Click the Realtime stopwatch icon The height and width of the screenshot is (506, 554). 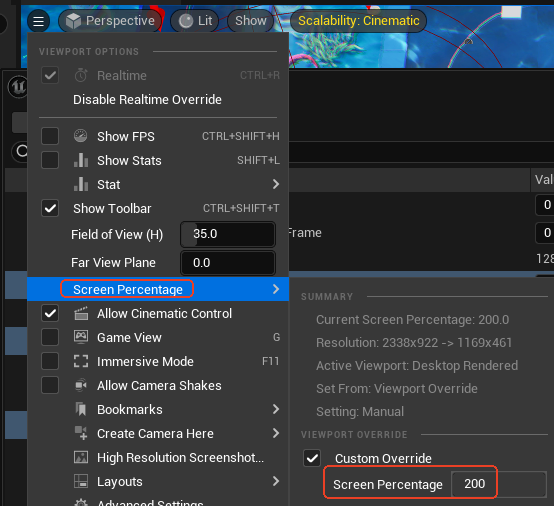click(81, 75)
